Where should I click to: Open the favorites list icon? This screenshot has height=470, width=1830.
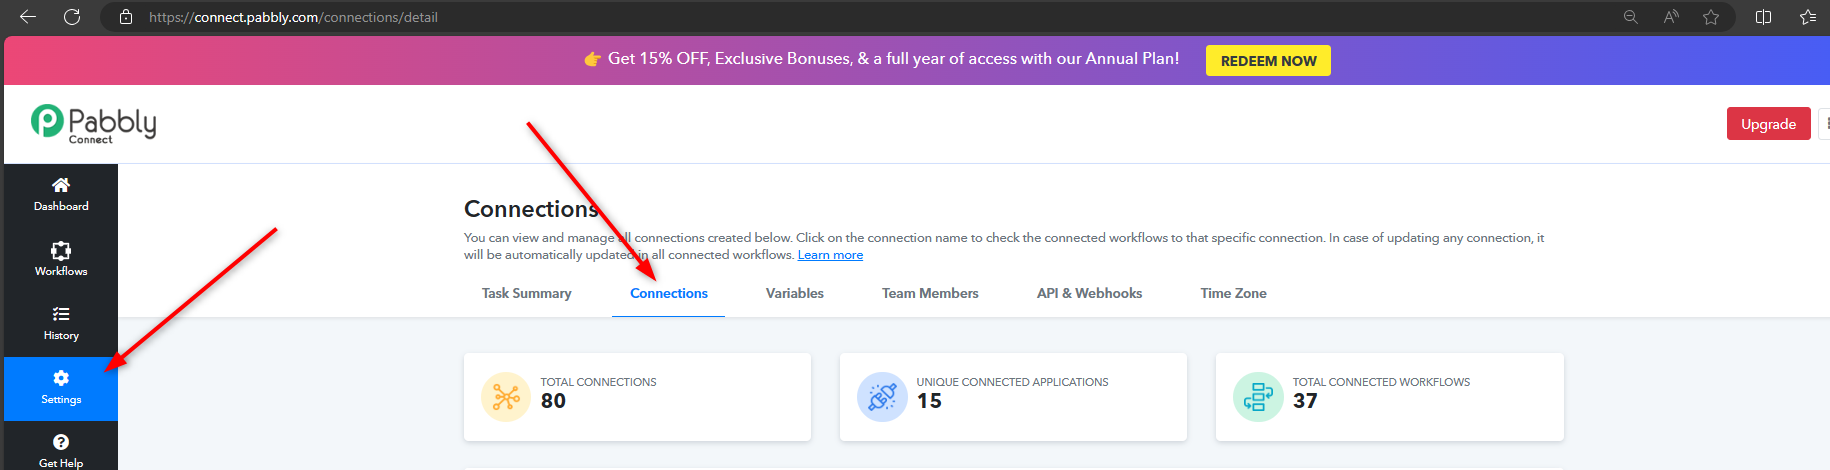tap(1808, 17)
